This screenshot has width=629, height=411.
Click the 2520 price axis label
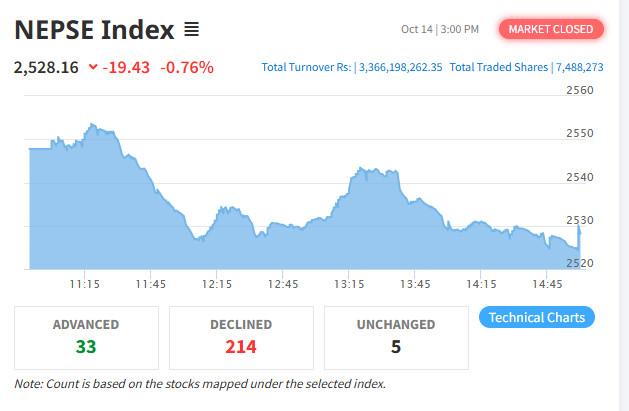(x=580, y=263)
